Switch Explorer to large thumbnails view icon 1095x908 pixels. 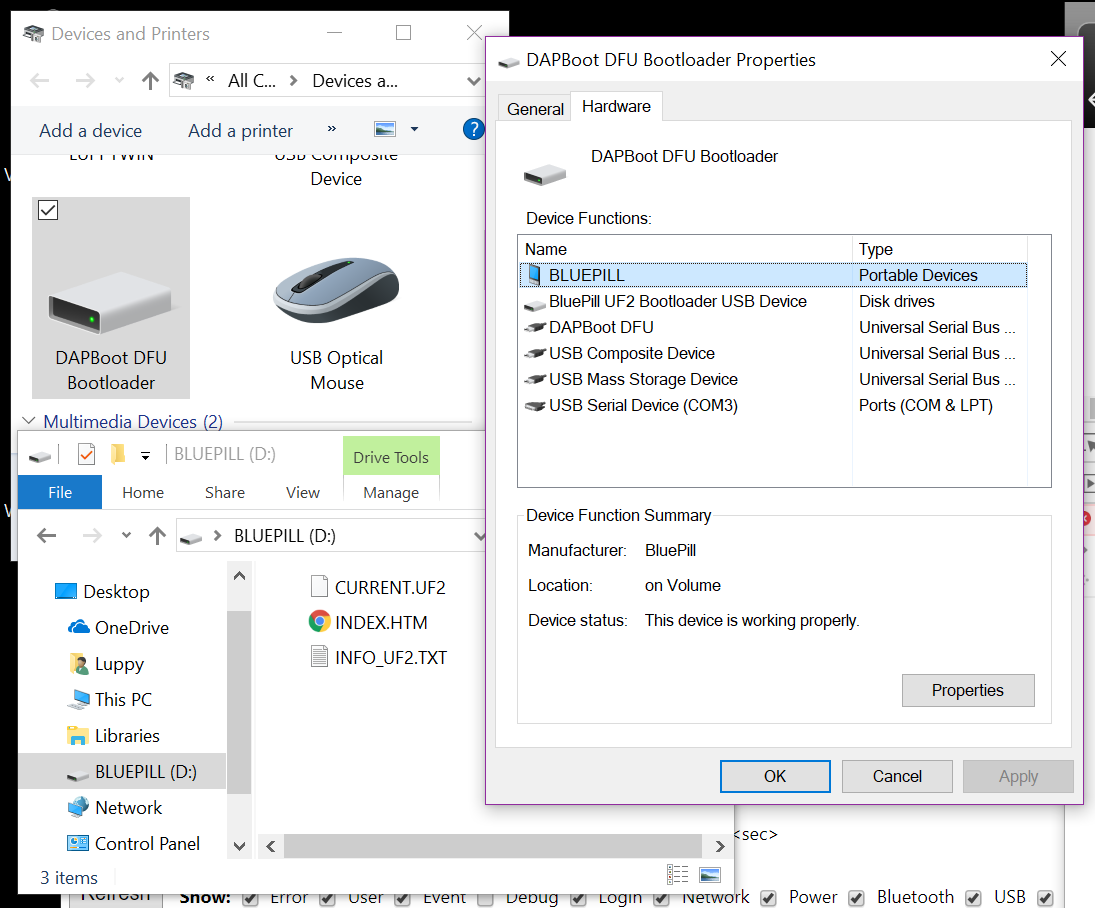pos(710,874)
